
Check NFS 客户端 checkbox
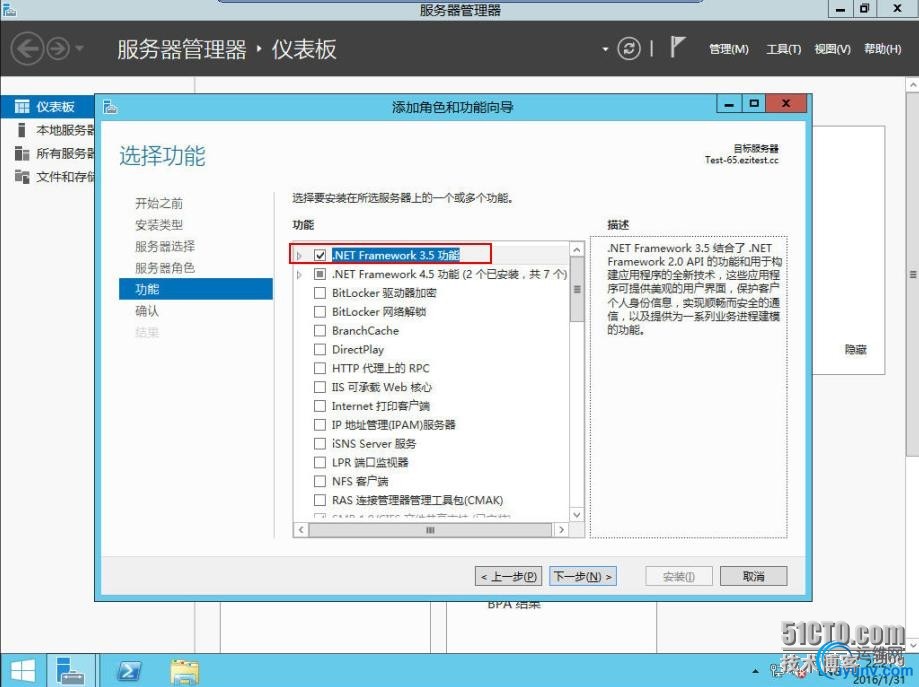pyautogui.click(x=320, y=481)
